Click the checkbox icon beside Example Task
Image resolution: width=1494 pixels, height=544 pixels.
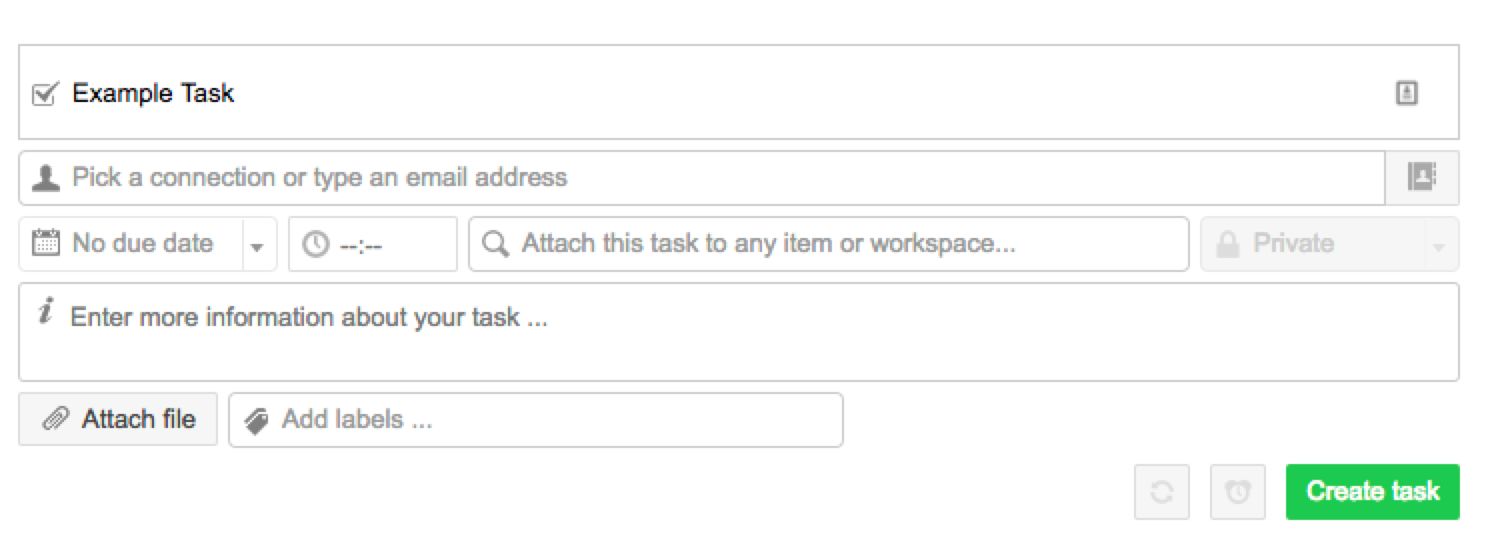pos(44,94)
